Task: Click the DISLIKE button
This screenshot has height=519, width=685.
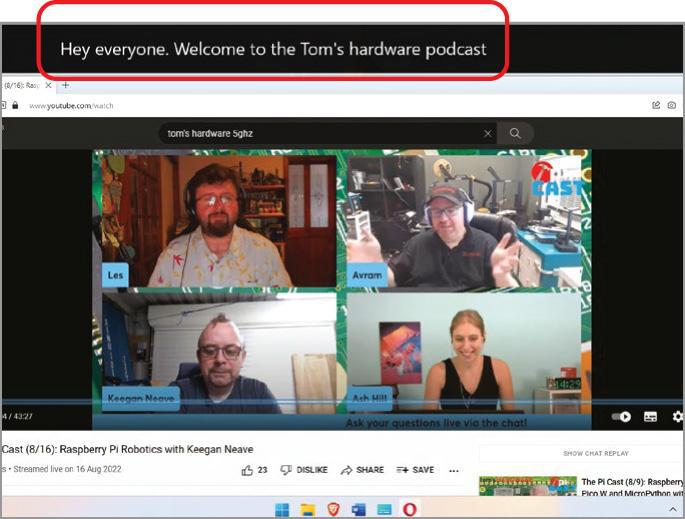Action: pos(304,470)
